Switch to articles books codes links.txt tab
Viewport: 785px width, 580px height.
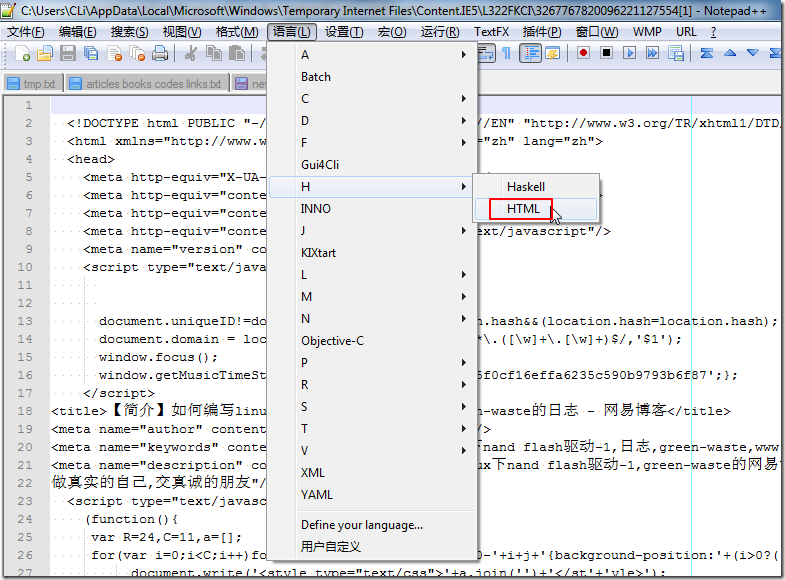147,84
